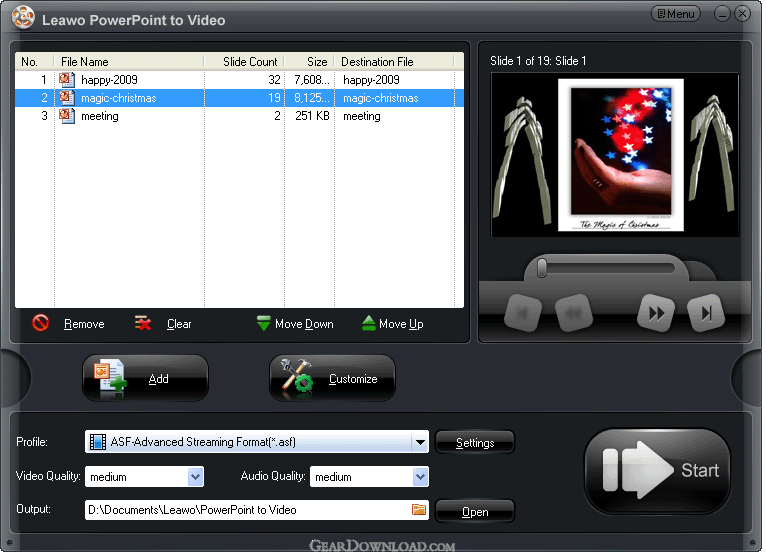Go to previous slide in preview
The image size is (766, 555).
point(575,315)
